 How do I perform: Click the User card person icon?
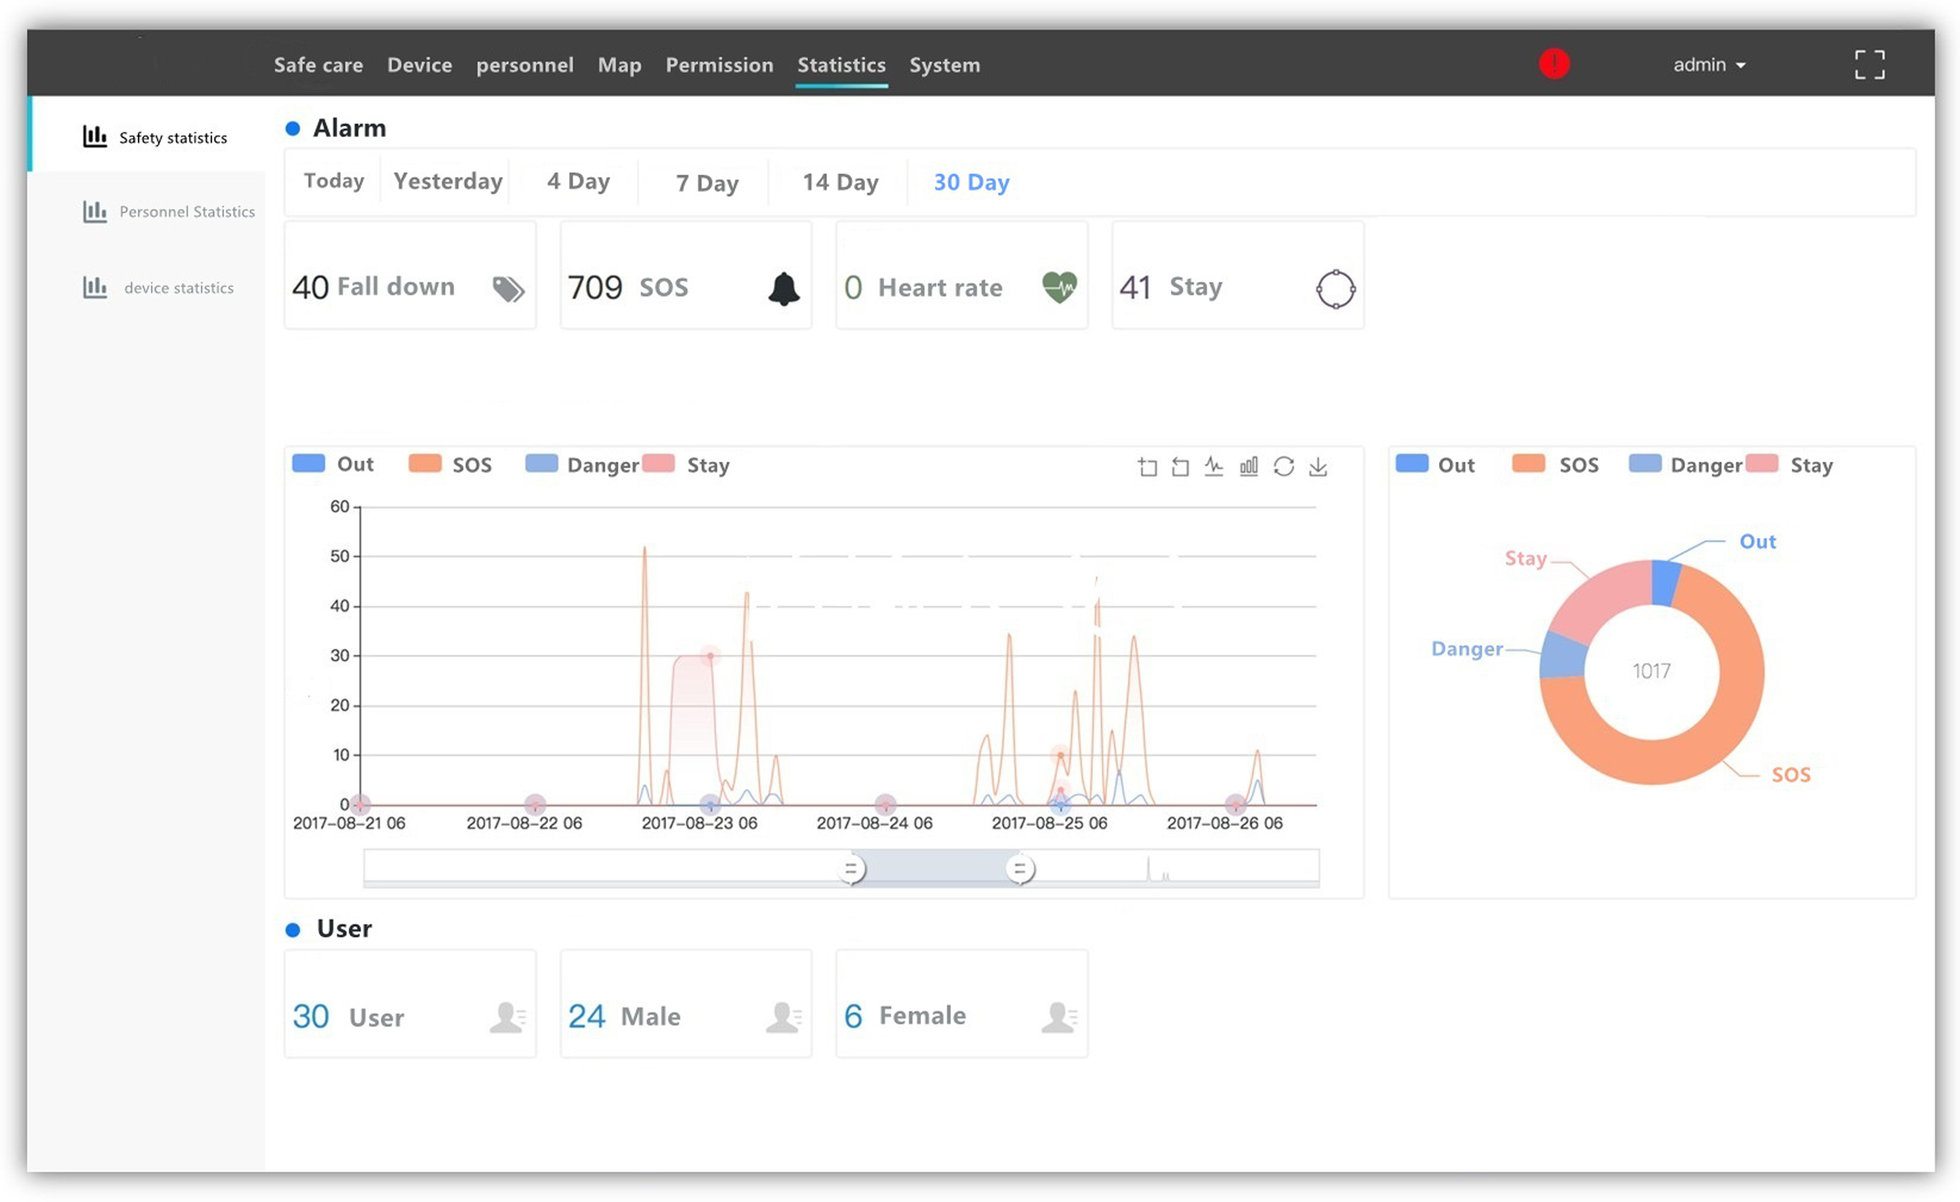508,1017
